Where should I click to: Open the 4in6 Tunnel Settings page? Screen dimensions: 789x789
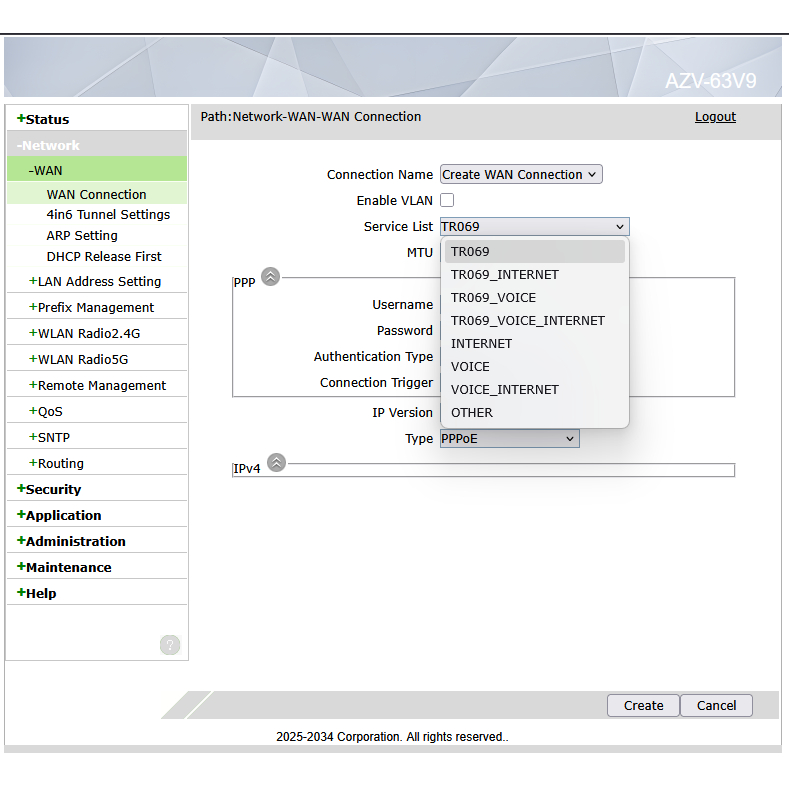[108, 214]
